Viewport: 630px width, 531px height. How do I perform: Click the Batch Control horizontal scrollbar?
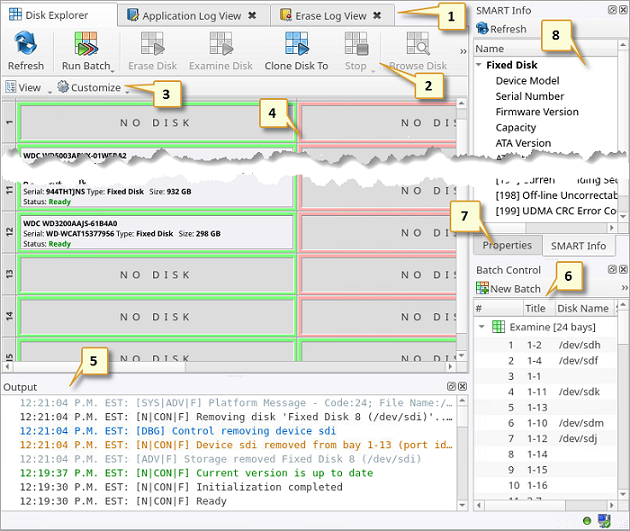[x=545, y=504]
